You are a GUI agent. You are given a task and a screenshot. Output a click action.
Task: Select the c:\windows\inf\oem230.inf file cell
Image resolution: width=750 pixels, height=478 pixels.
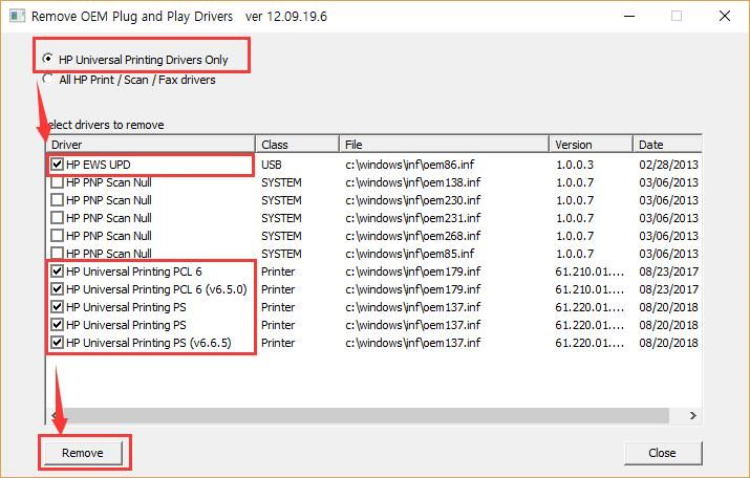point(412,200)
